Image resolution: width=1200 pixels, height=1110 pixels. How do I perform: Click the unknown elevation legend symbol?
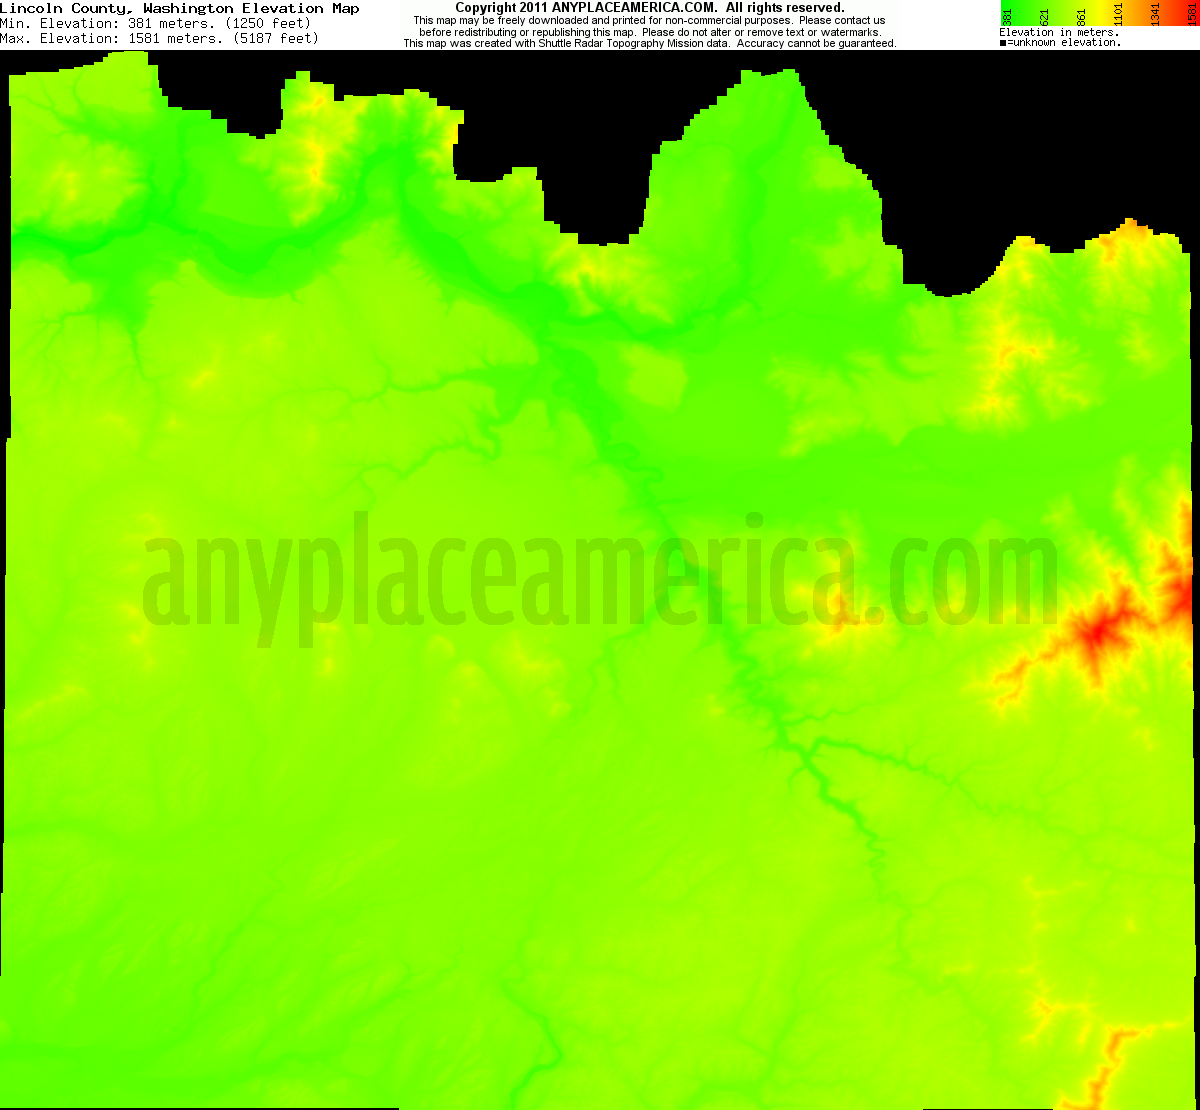point(1003,42)
